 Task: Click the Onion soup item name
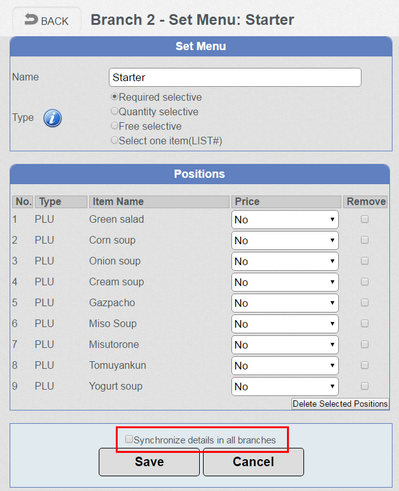pos(115,261)
